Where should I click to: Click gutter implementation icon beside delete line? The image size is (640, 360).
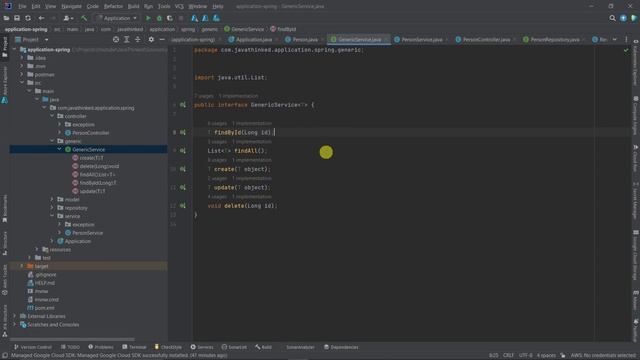(x=183, y=206)
